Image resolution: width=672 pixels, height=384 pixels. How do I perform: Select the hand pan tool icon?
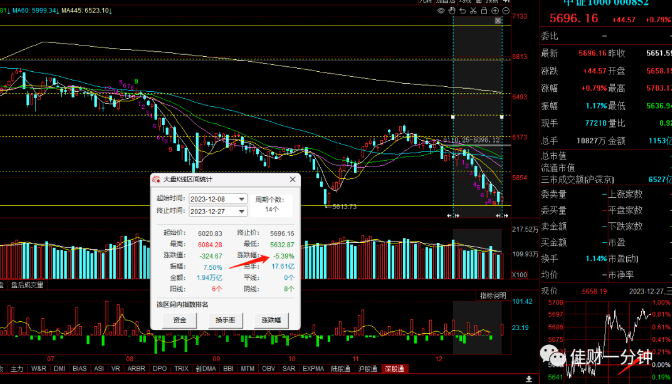(x=452, y=11)
